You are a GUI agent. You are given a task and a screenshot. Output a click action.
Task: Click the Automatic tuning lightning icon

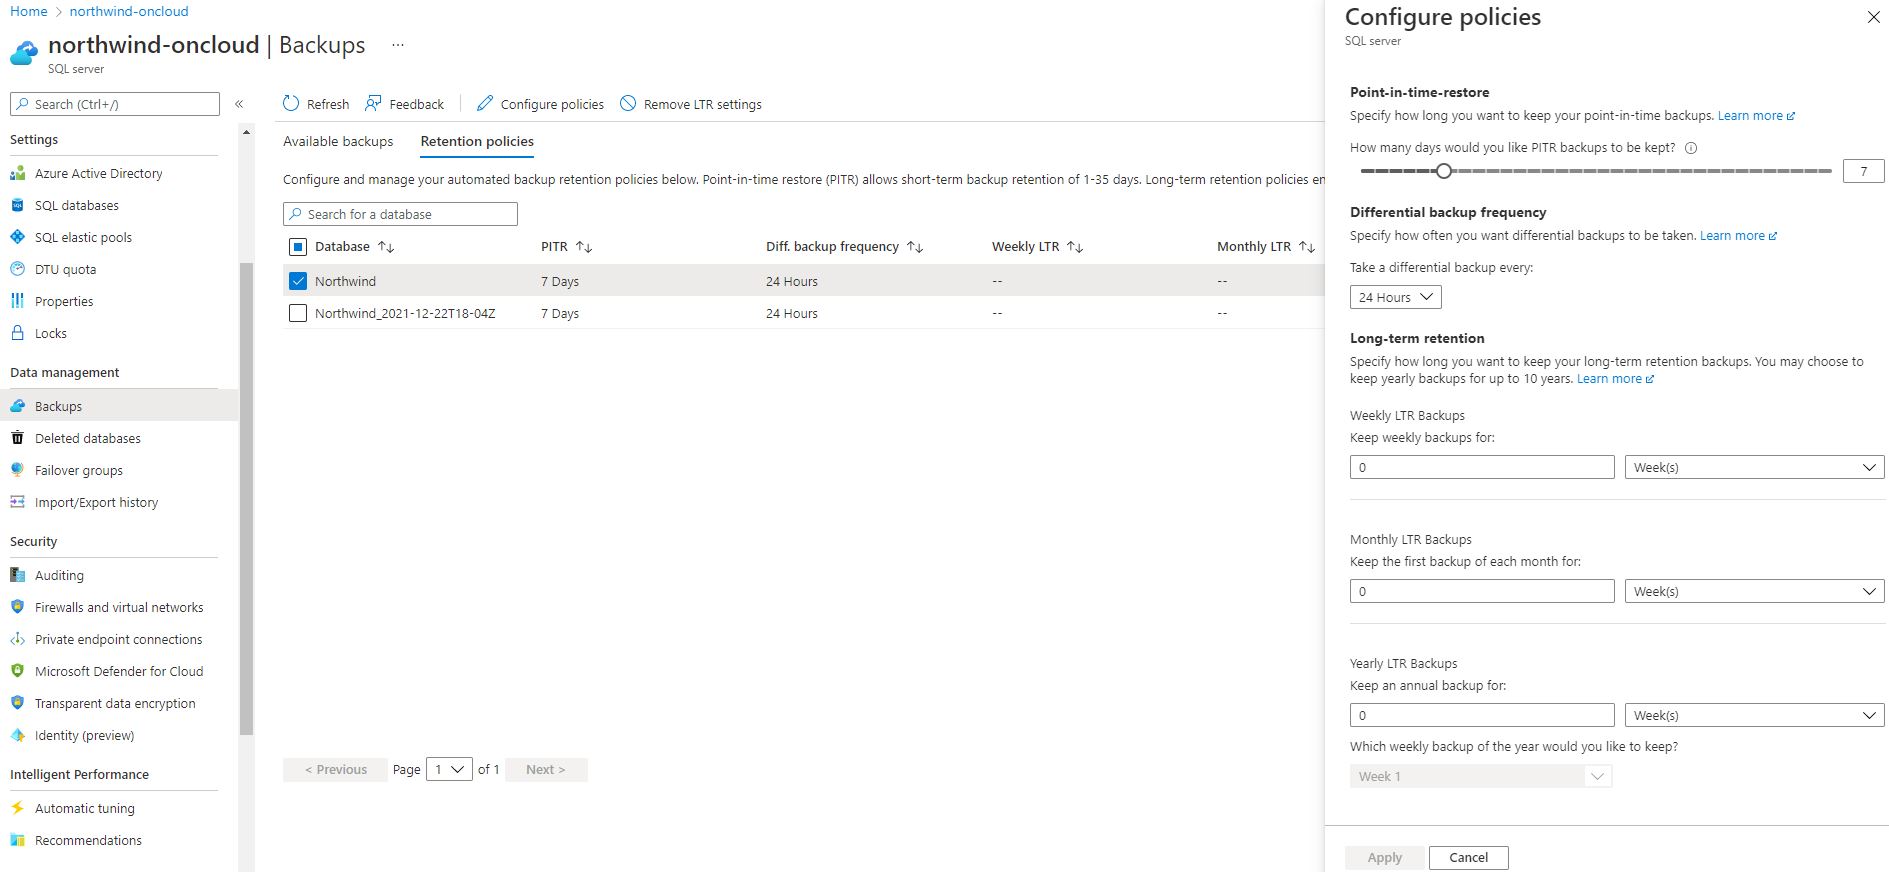point(17,808)
